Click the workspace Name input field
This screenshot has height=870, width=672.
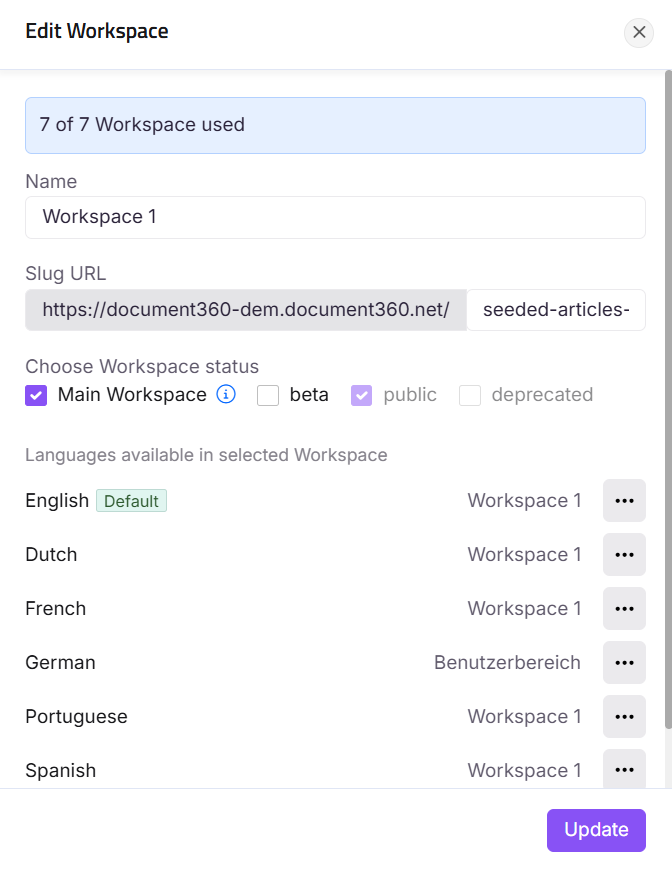[335, 217]
